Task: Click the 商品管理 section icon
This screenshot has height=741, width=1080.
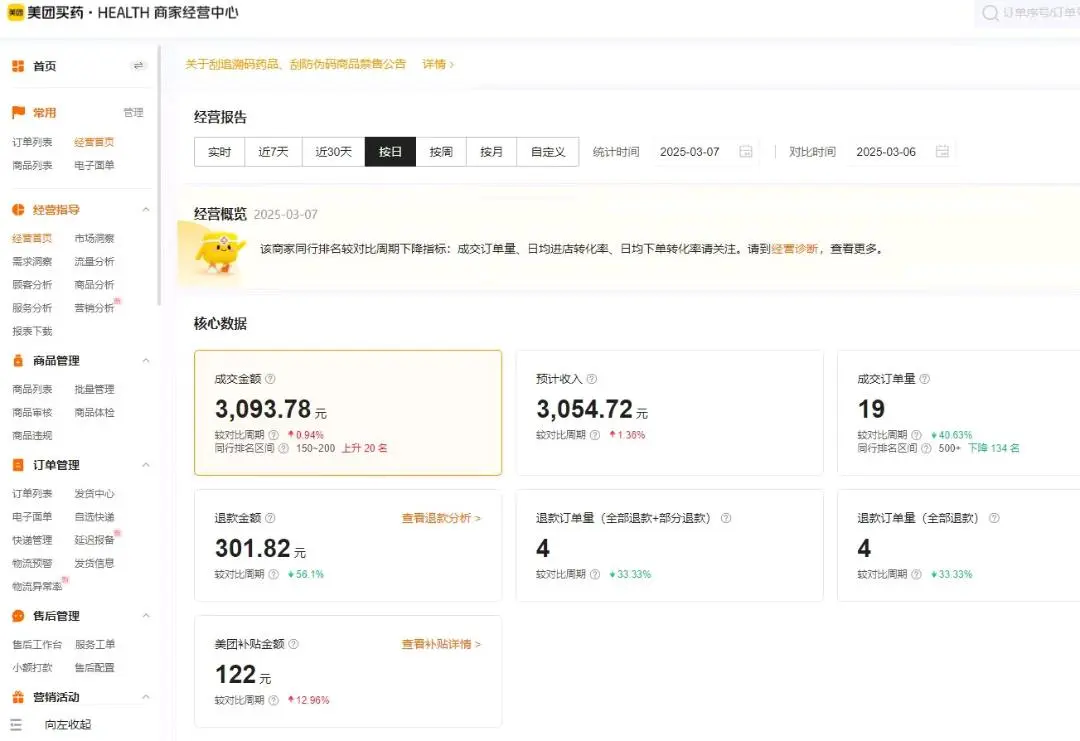Action: (x=18, y=360)
